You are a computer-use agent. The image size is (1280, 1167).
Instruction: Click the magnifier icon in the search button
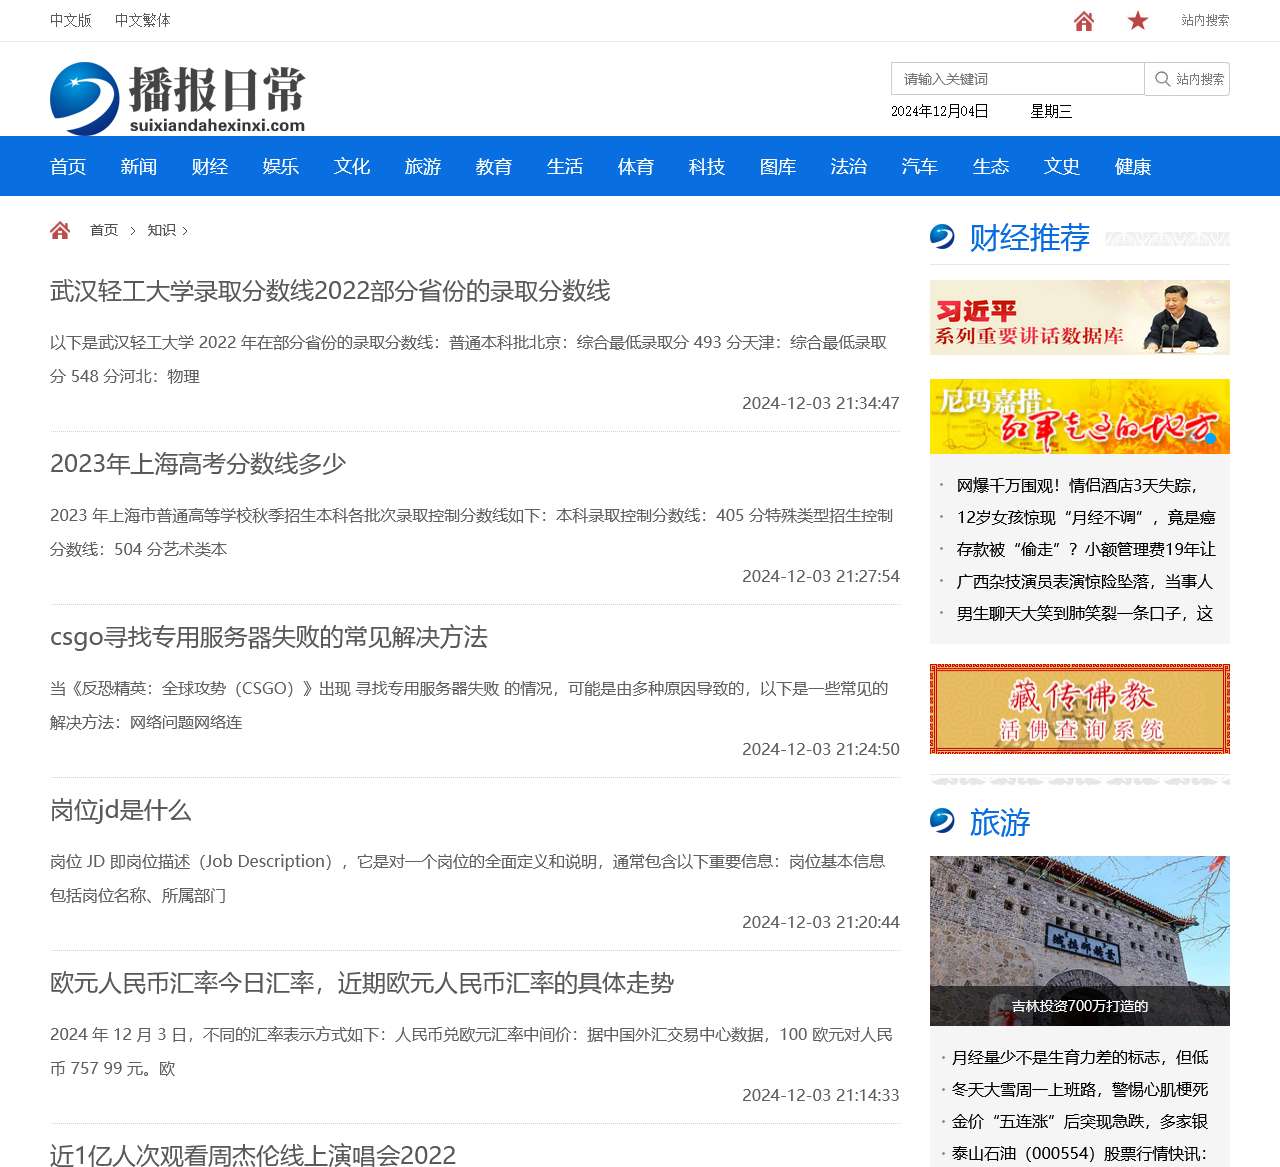pos(1161,79)
